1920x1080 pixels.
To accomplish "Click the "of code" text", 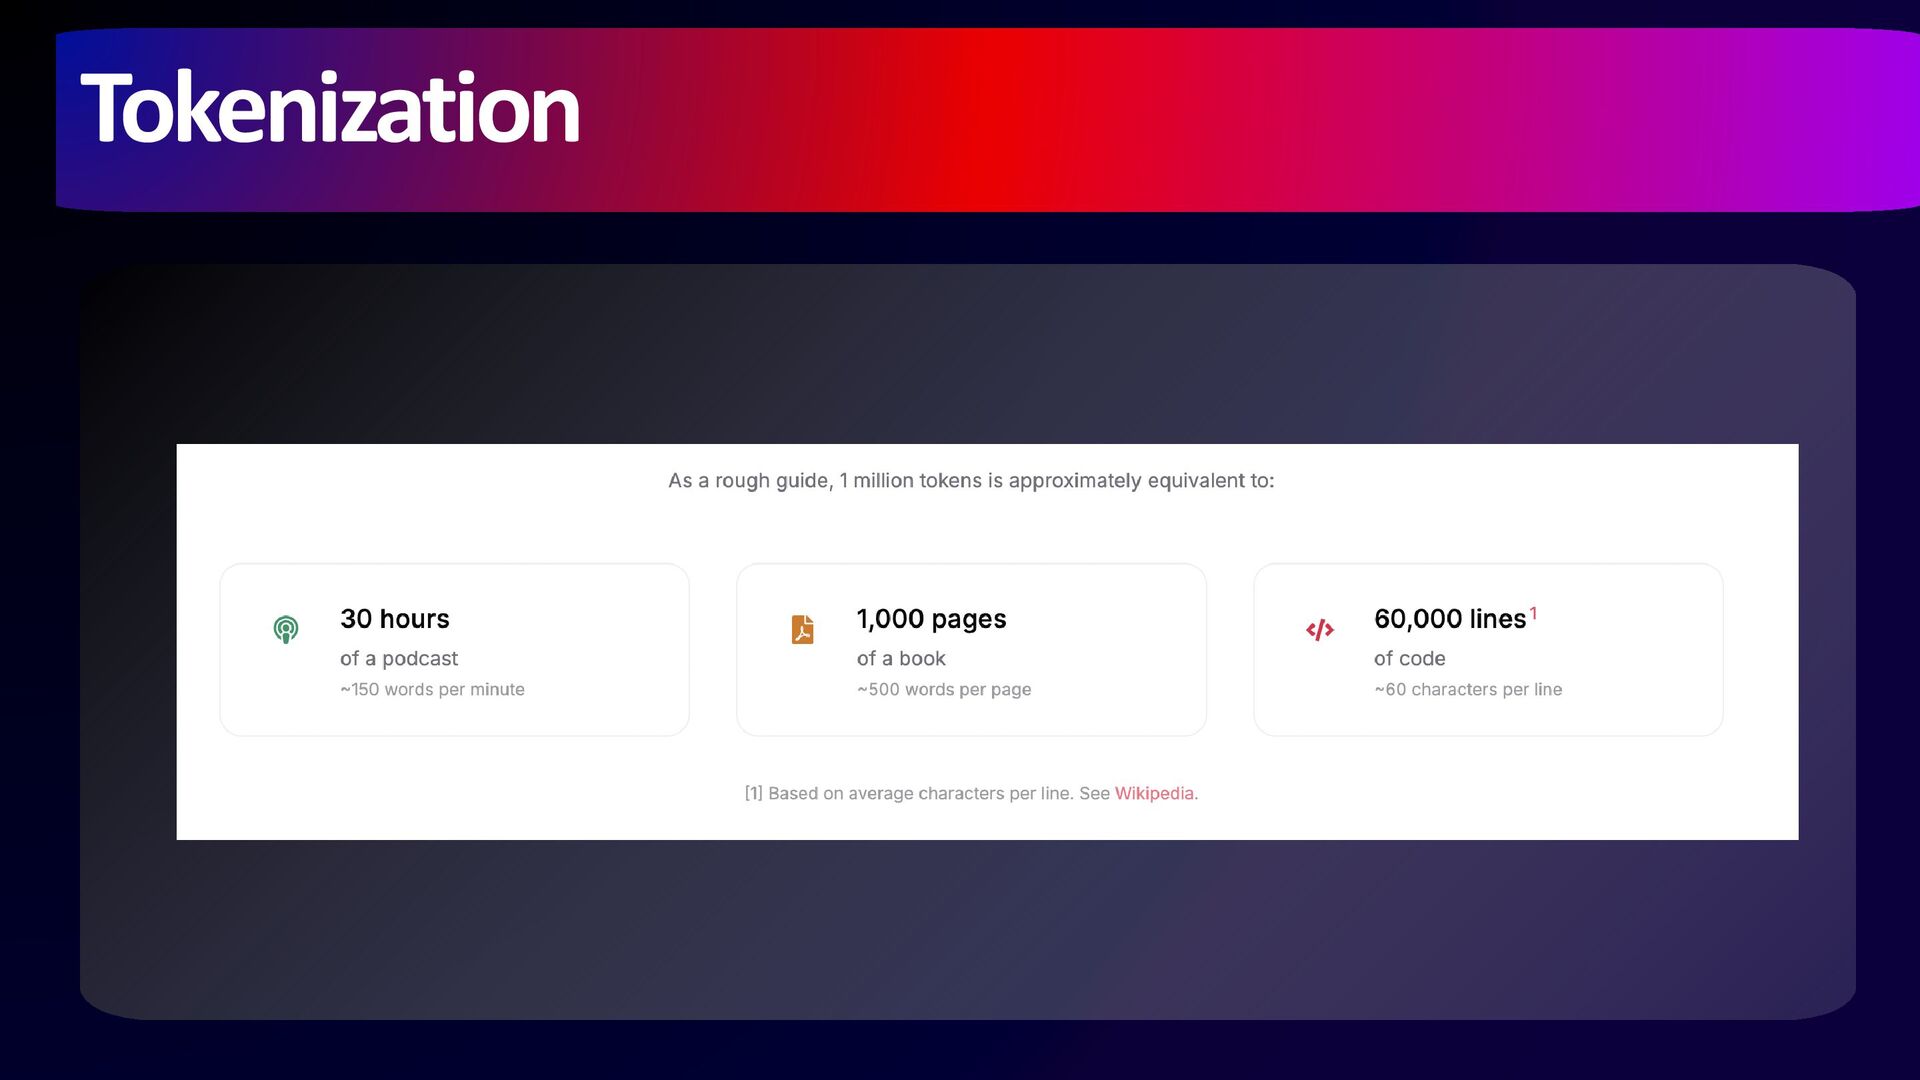I will click(1409, 658).
